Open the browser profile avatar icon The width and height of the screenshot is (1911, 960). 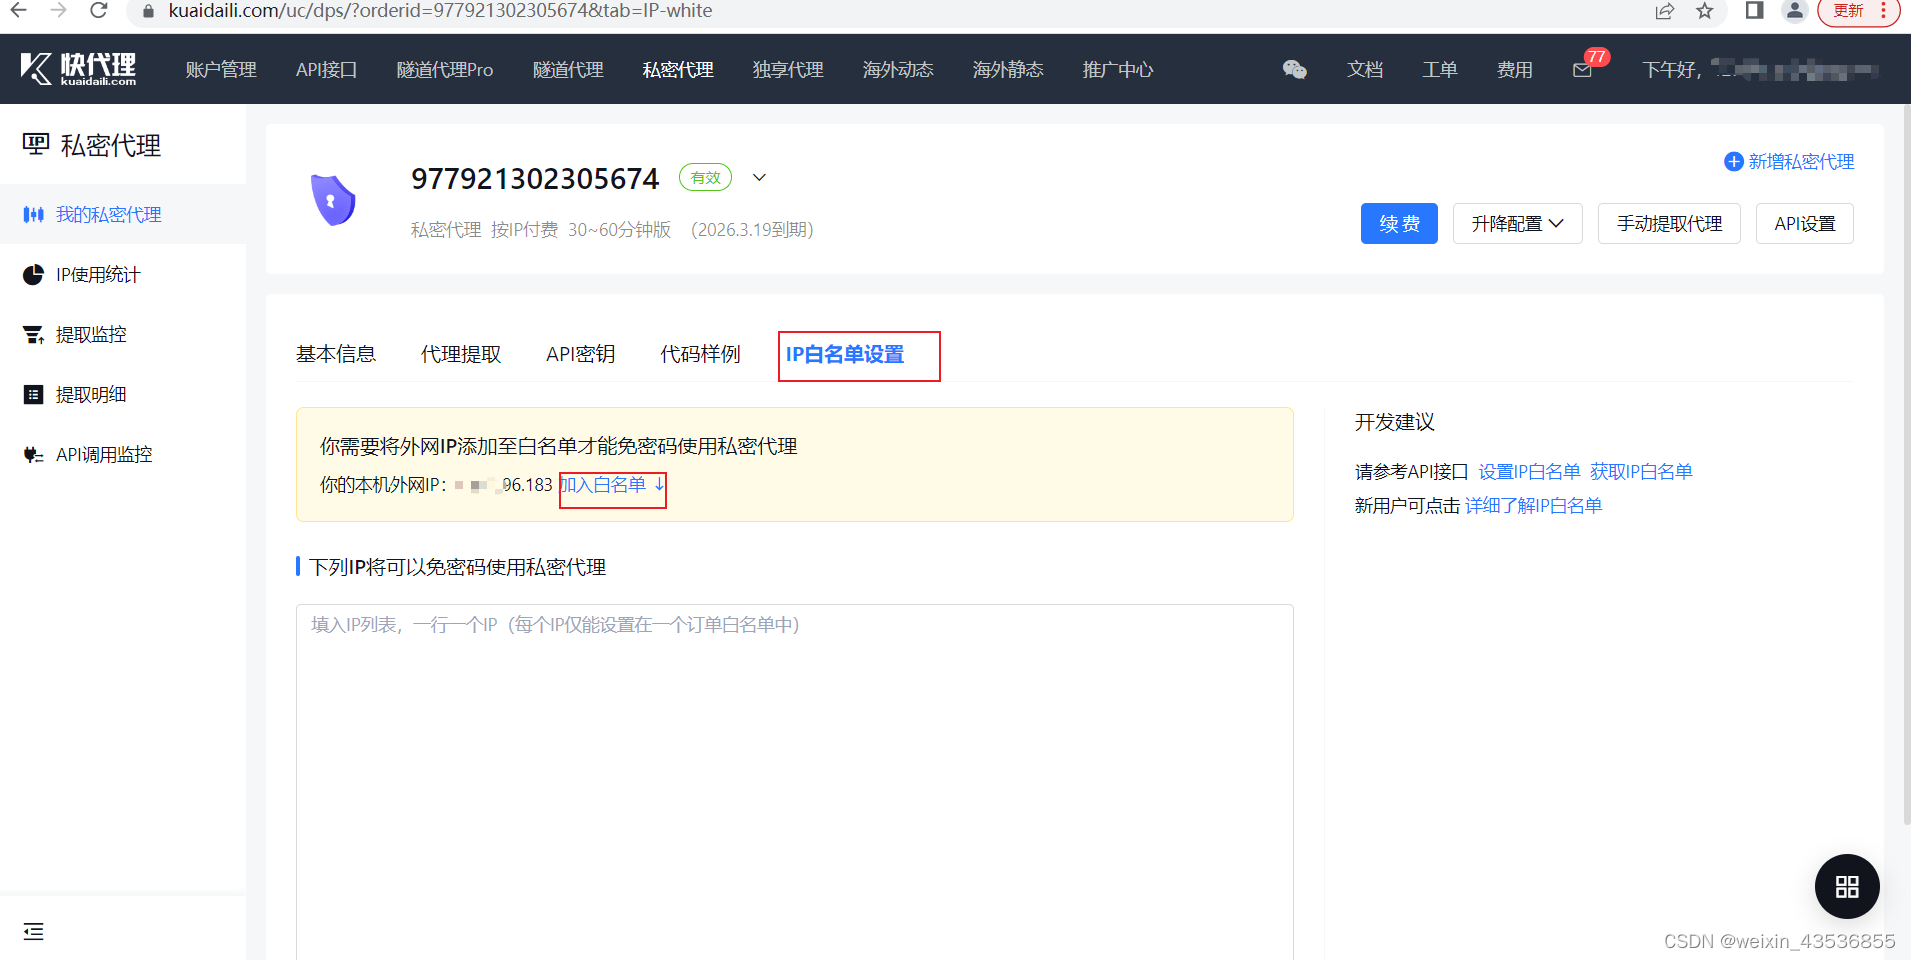point(1795,11)
